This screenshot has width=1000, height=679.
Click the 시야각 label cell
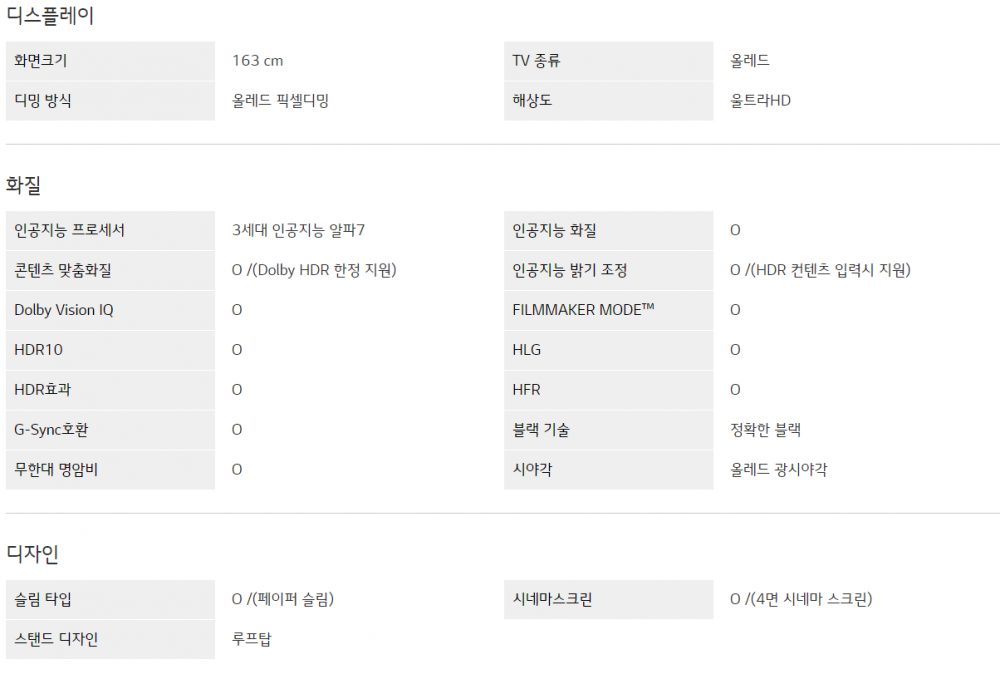pyautogui.click(x=608, y=470)
